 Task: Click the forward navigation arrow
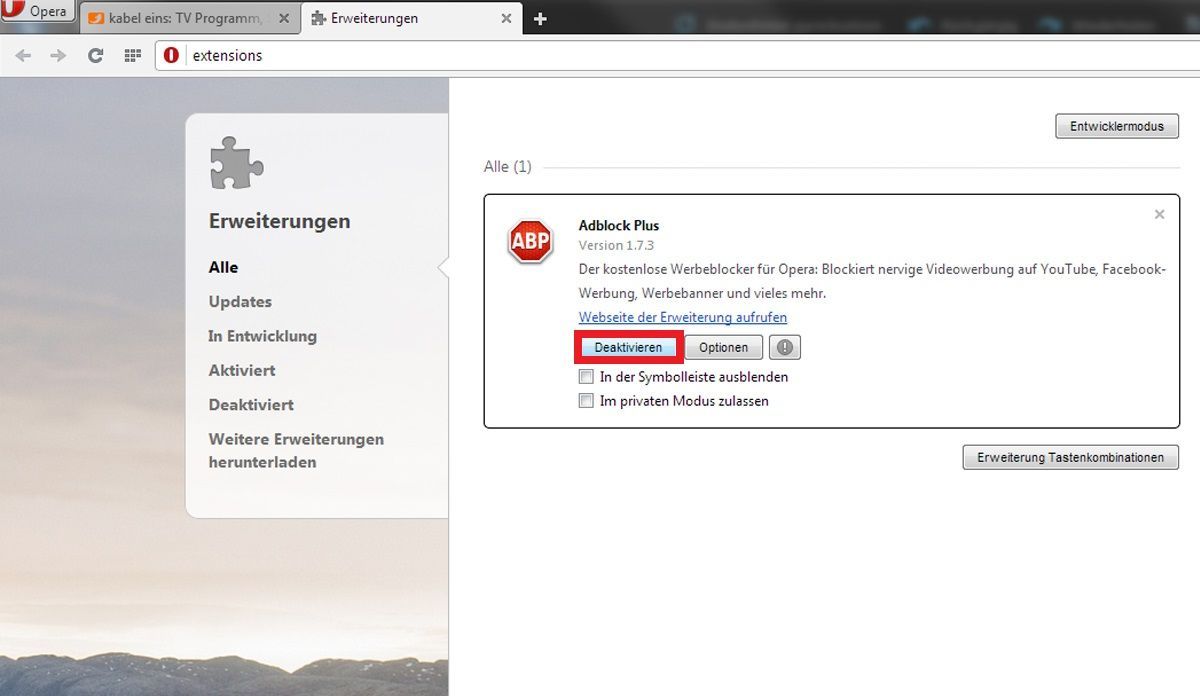[58, 56]
